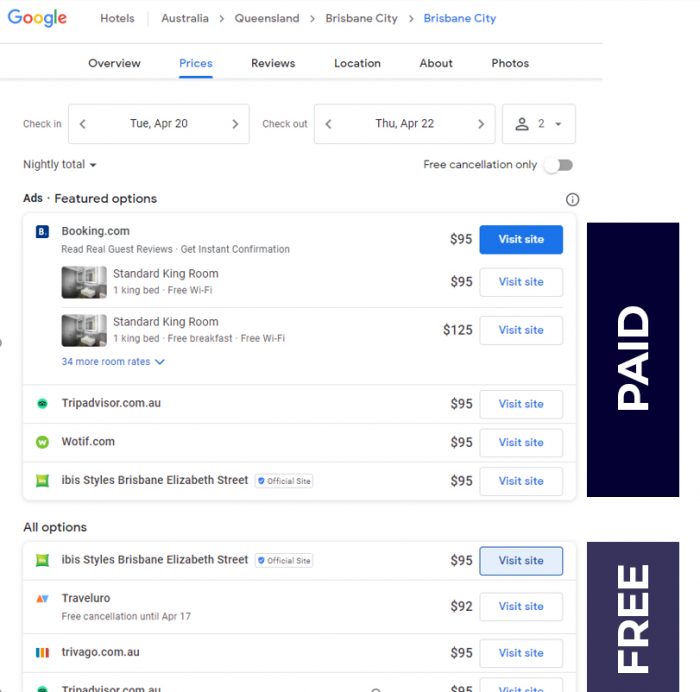Go to the Queensland breadcrumb

pos(267,18)
